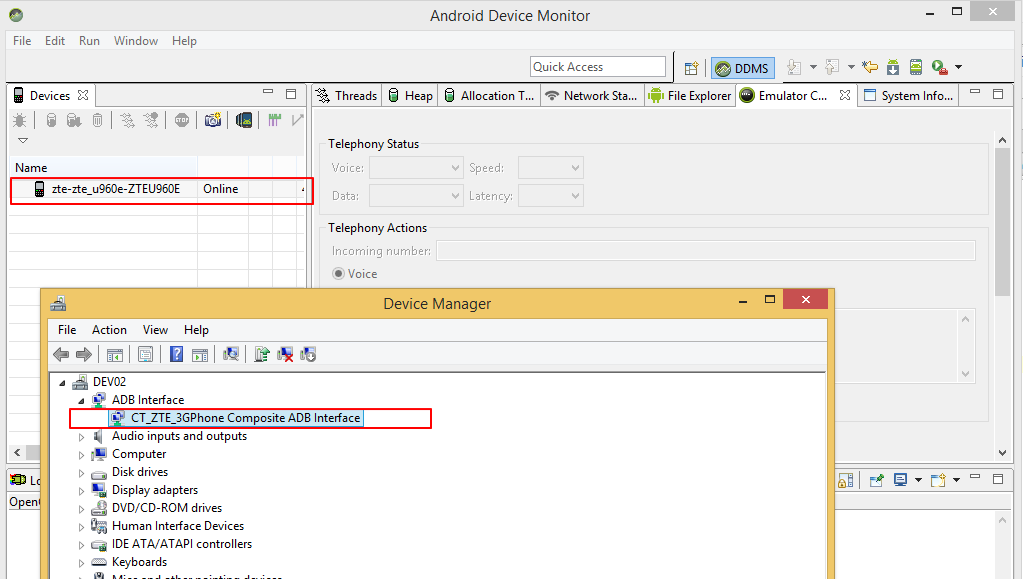Click the Open Perspective icon

692,68
